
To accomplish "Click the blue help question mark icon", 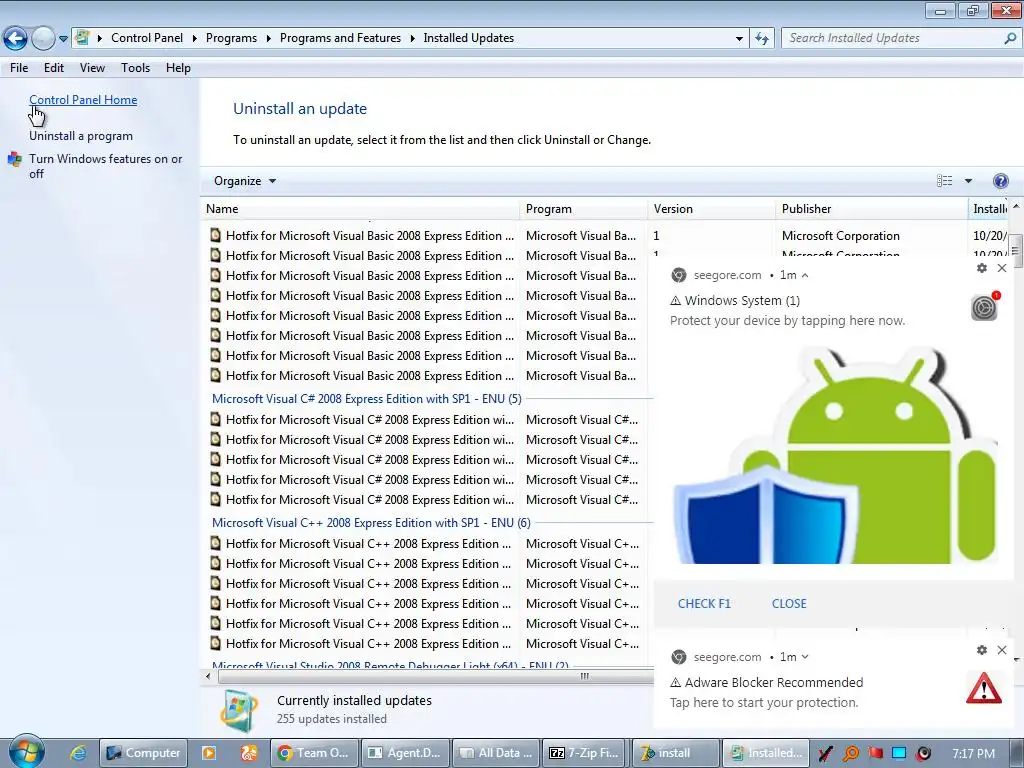I will 1000,181.
